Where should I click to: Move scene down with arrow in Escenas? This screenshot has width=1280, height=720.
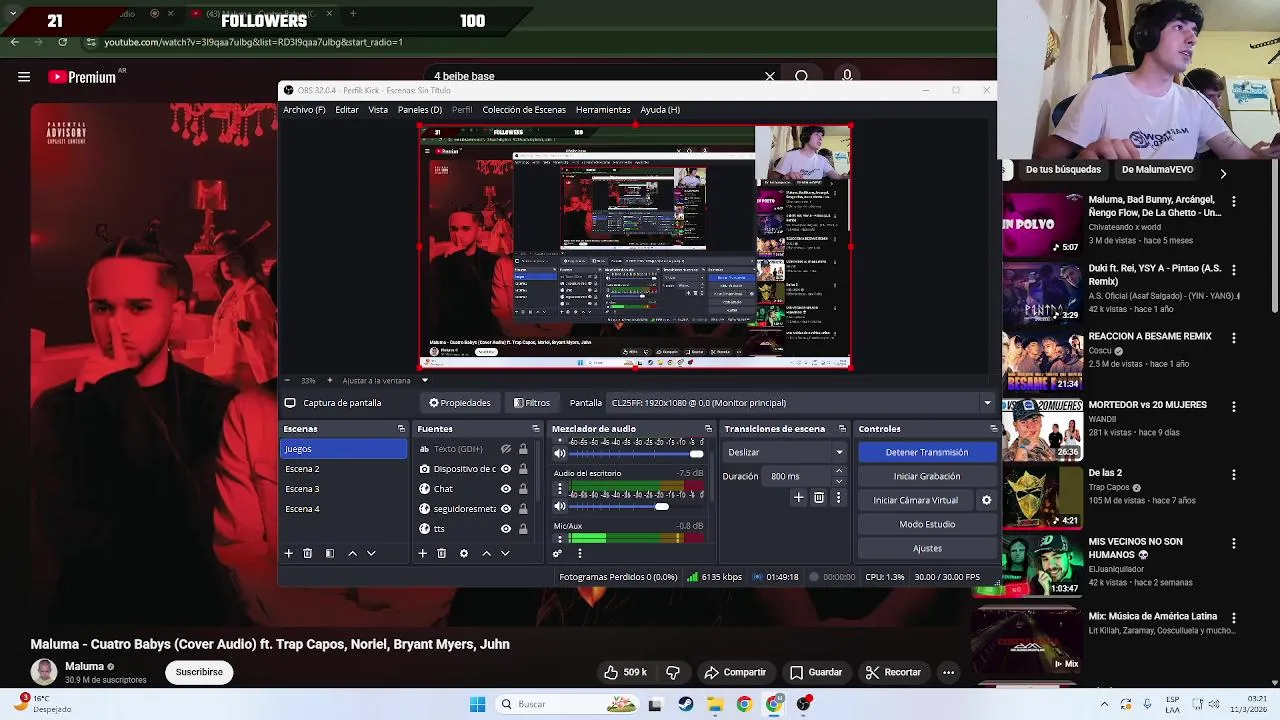click(371, 553)
